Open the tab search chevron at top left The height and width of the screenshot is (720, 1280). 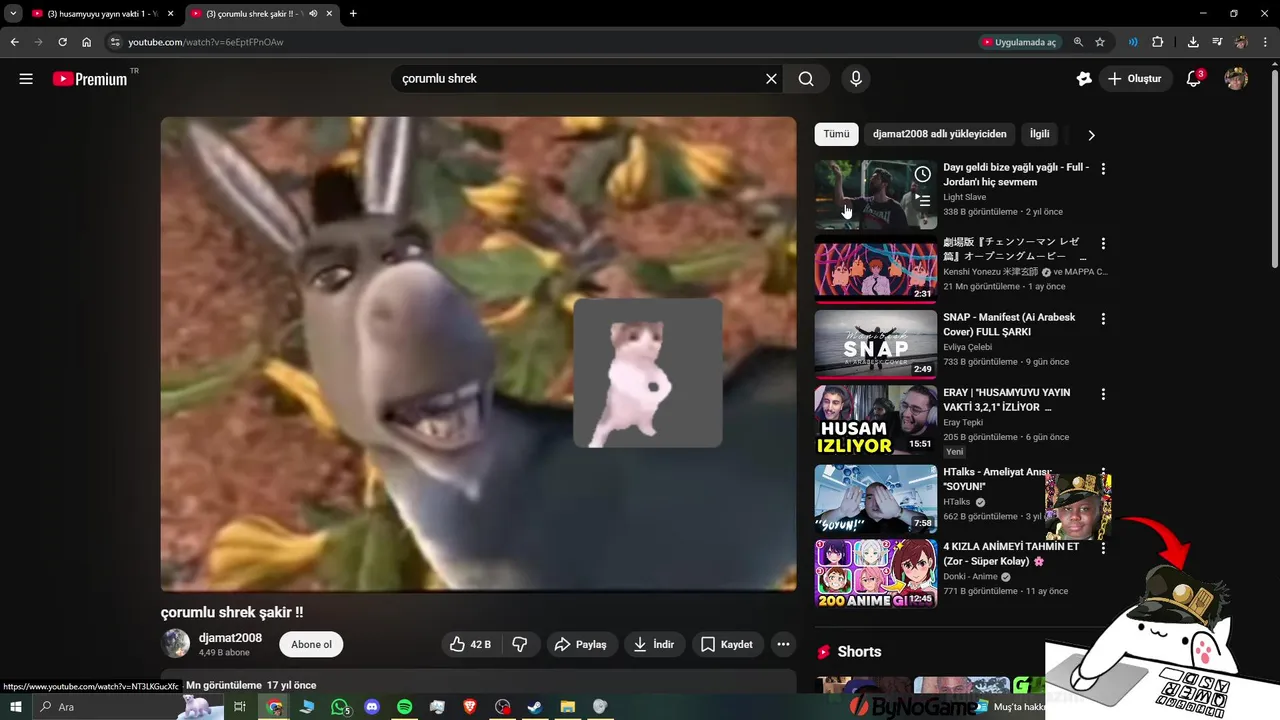click(14, 14)
